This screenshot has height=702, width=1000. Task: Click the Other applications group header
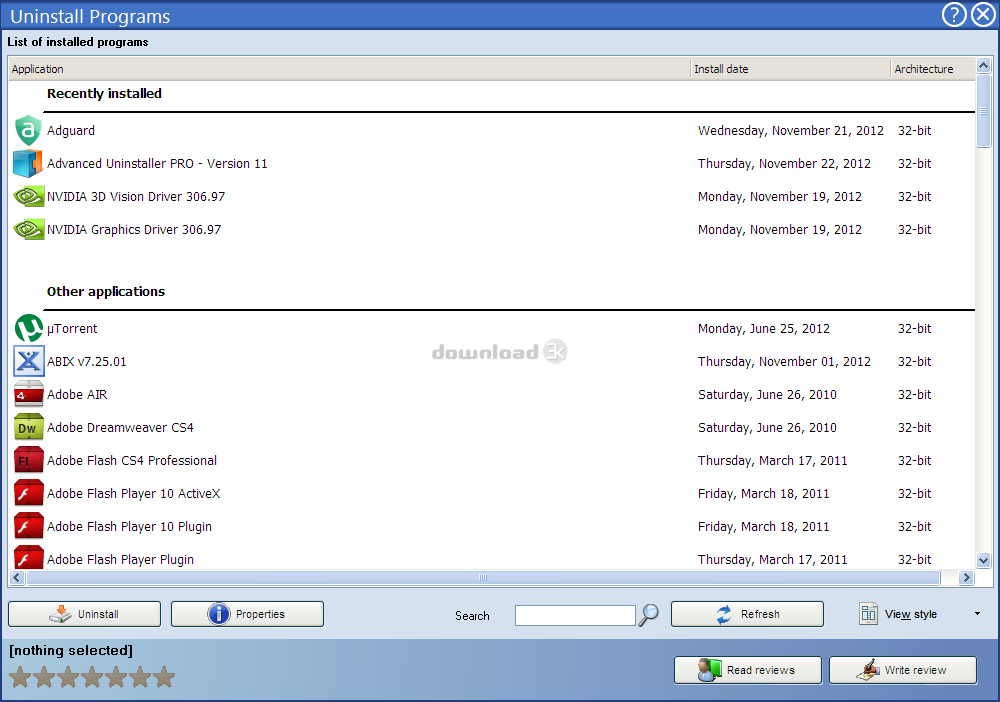pyautogui.click(x=106, y=291)
